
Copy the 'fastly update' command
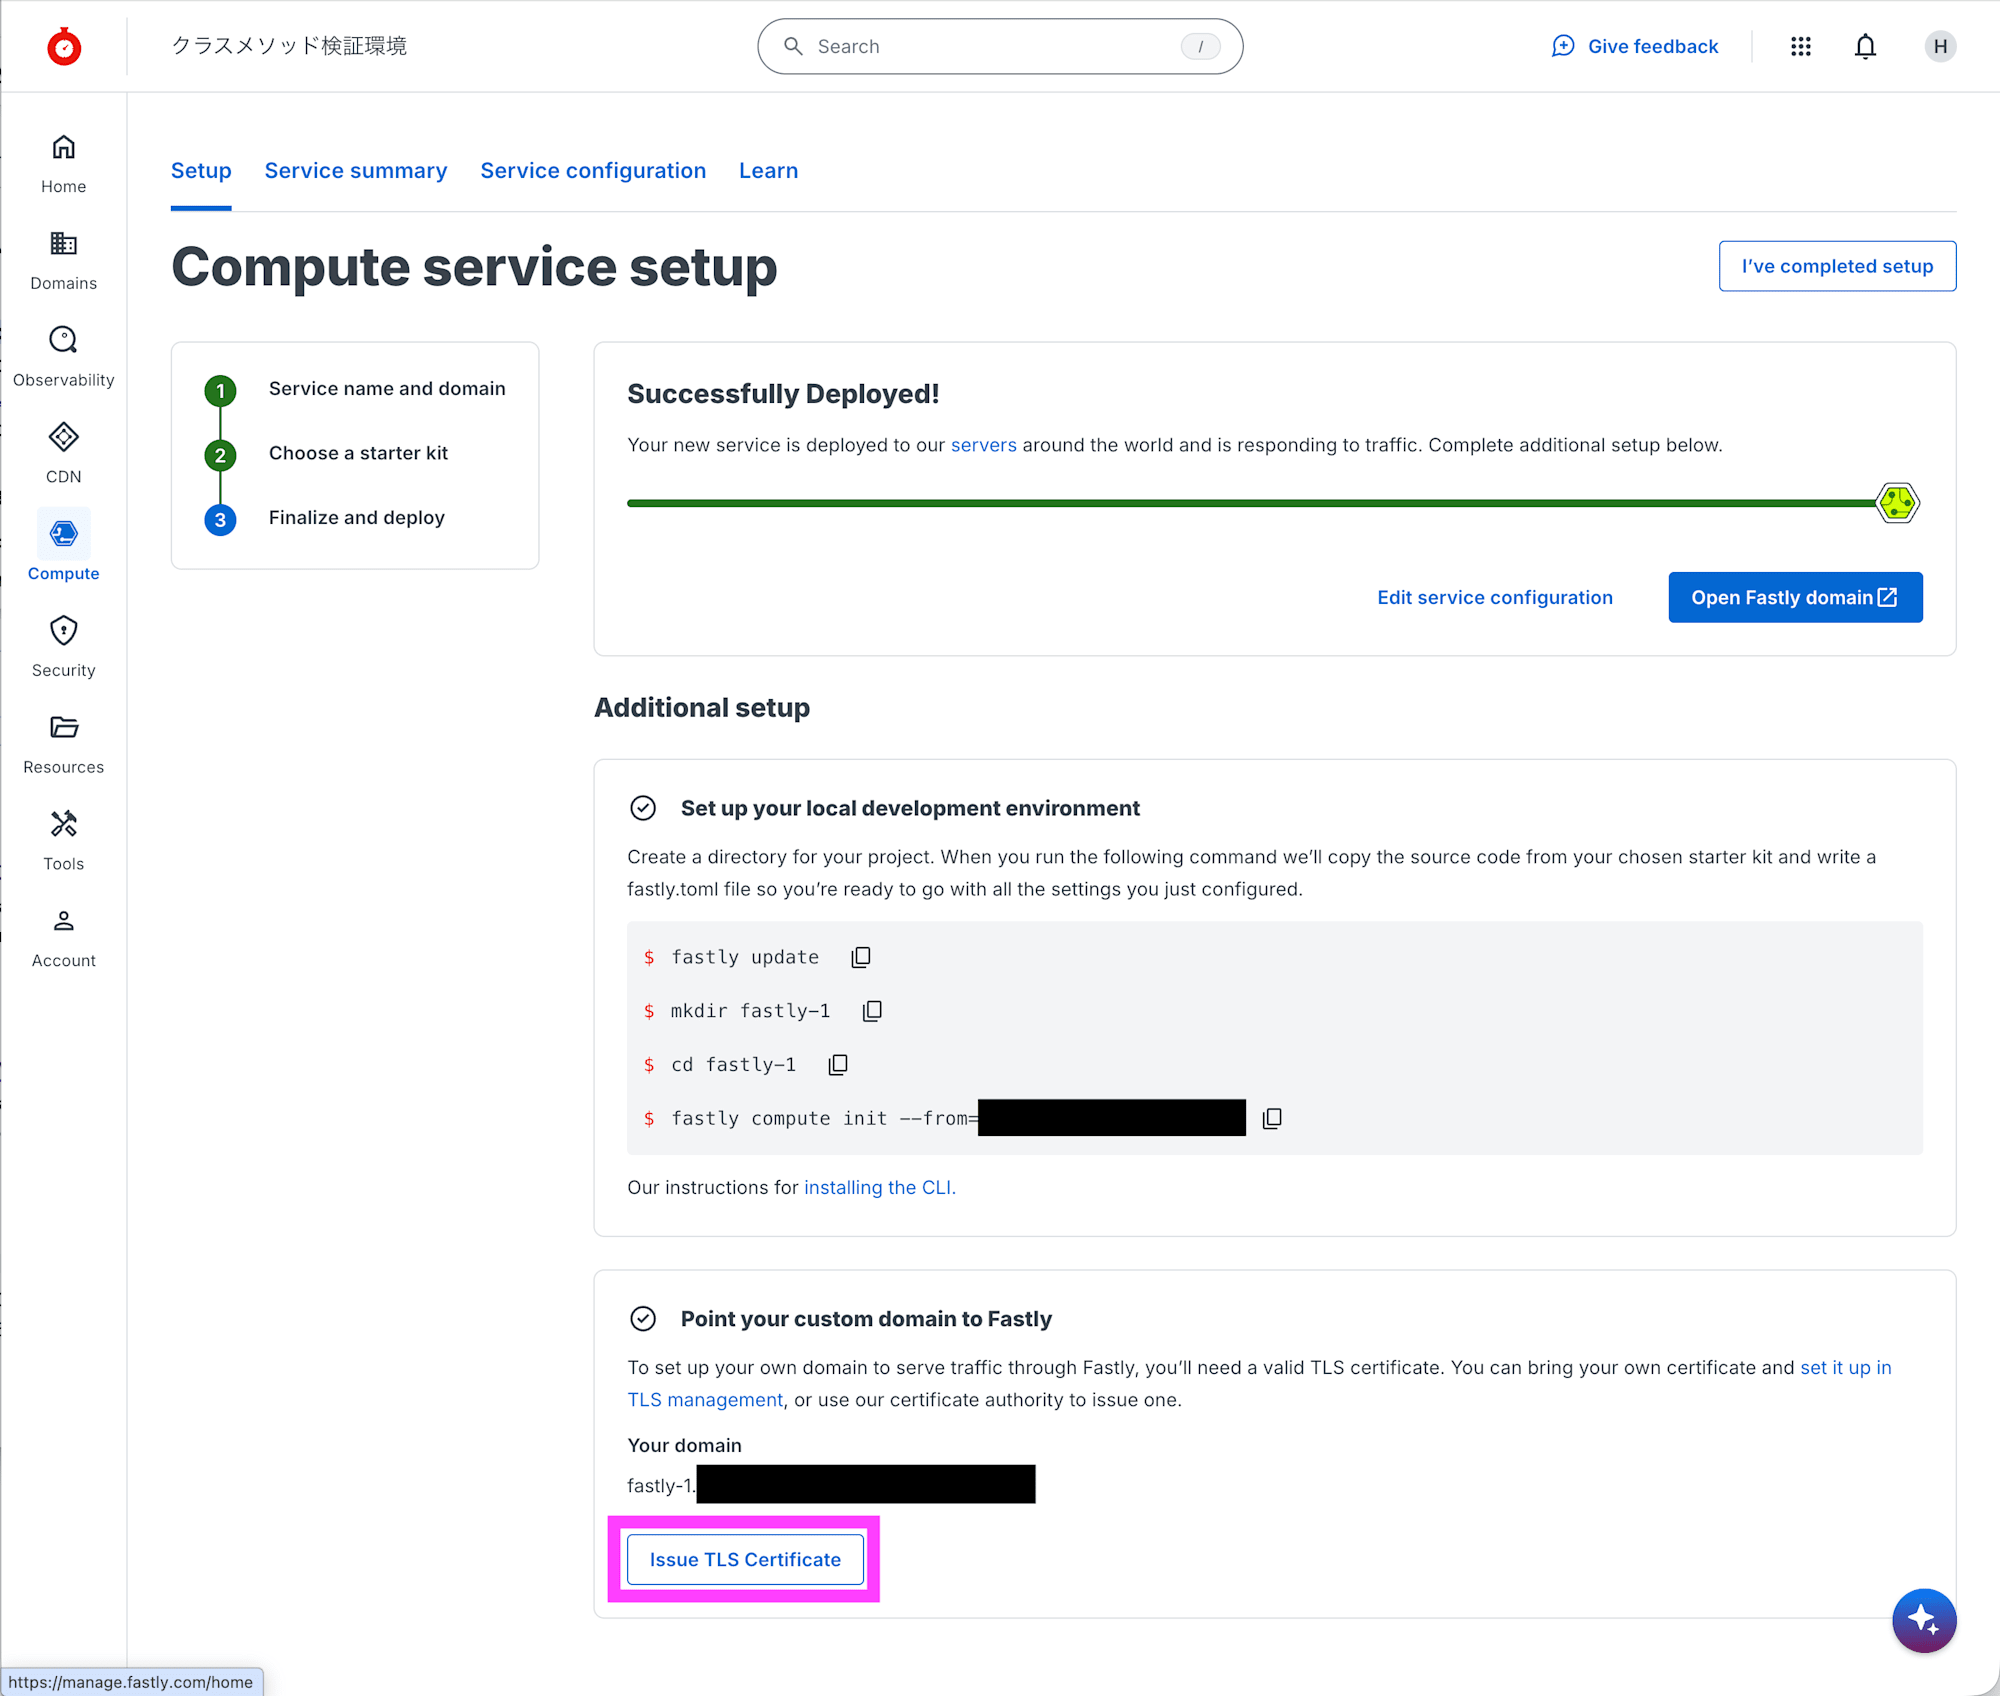click(860, 957)
